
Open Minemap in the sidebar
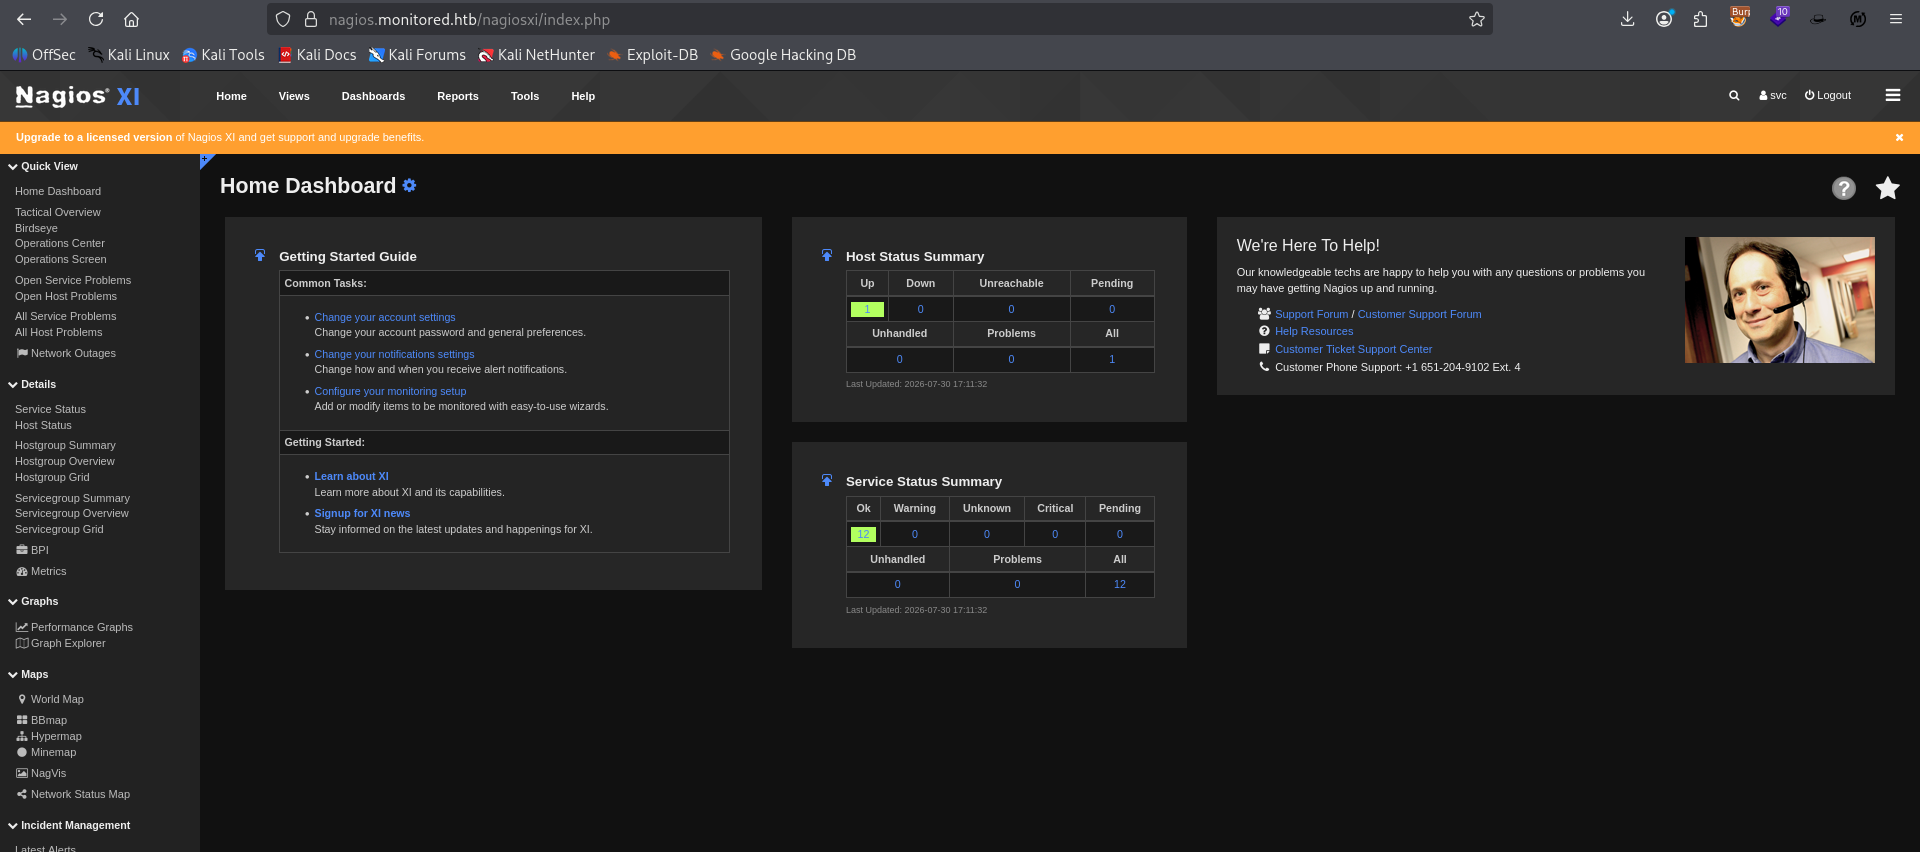(46, 752)
